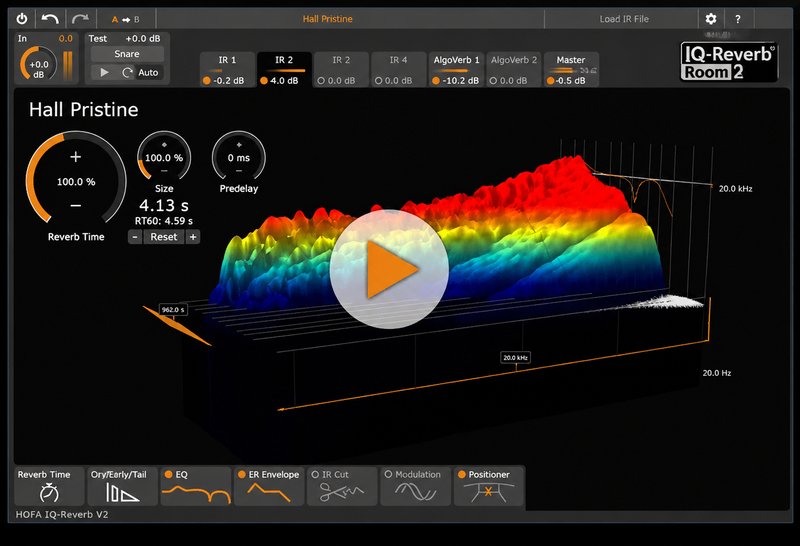Click the HOFA IQ-Reverb V2 label
800x546 pixels.
click(x=62, y=514)
